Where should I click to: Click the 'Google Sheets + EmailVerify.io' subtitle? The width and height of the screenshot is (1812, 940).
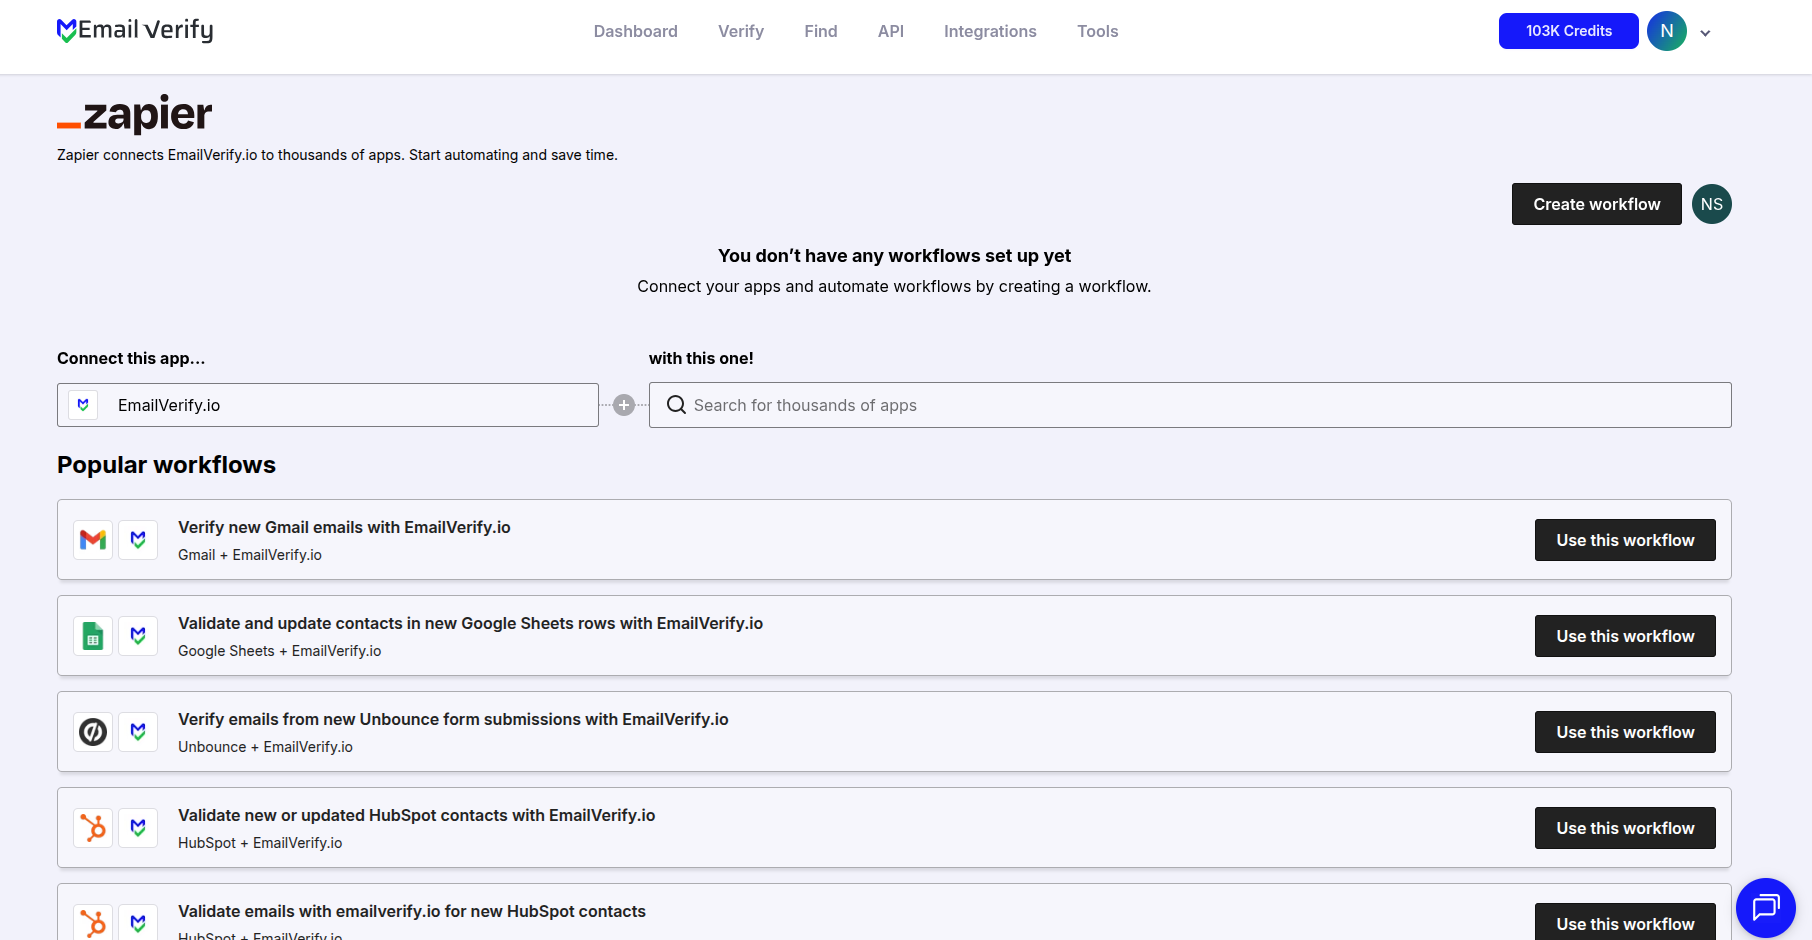pos(280,651)
